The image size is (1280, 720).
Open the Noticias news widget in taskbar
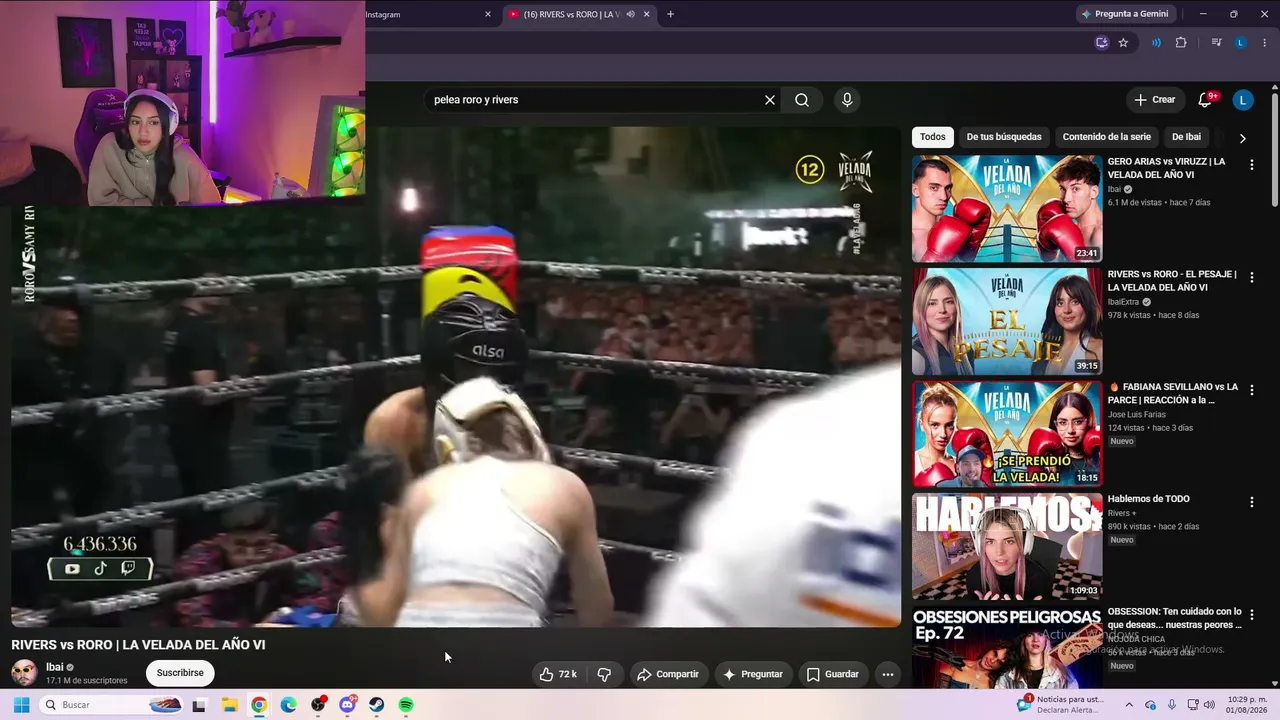[x=1060, y=705]
